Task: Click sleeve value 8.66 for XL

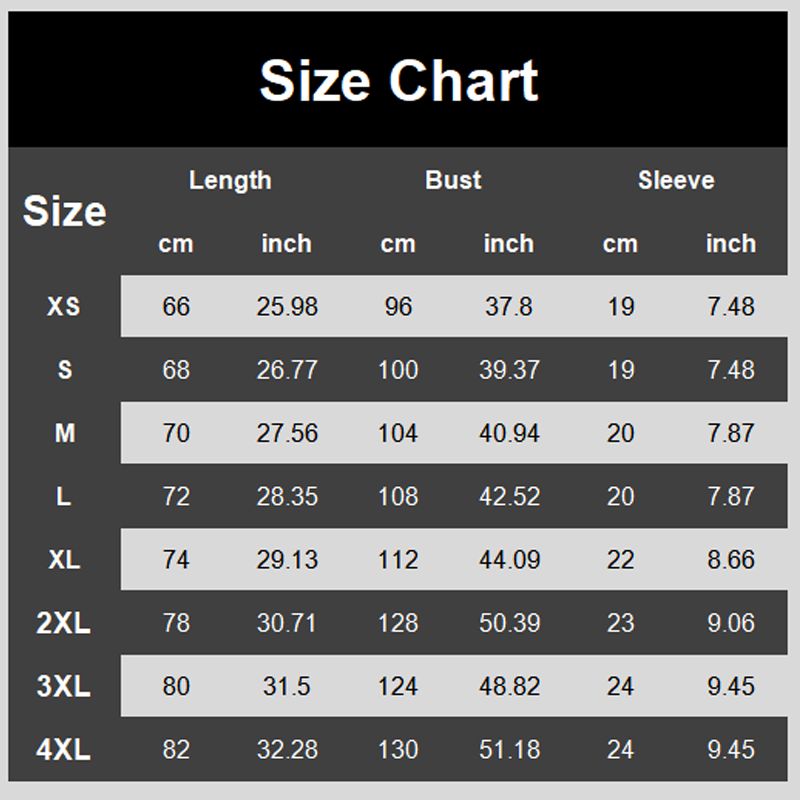Action: point(731,560)
